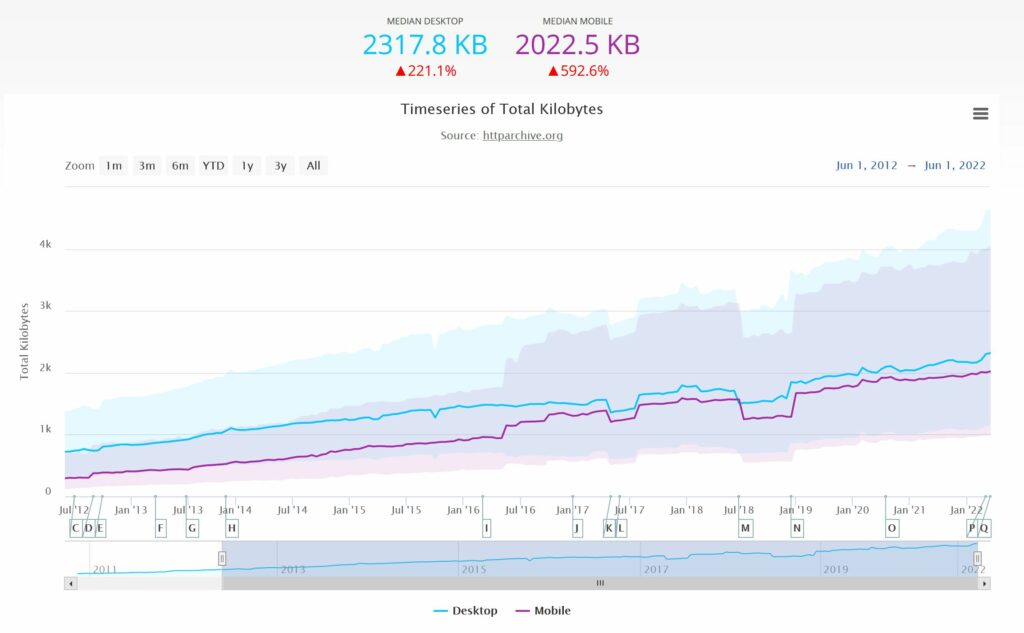This screenshot has width=1024, height=633.
Task: Click the 2022.5 KB median mobile value
Action: (577, 45)
